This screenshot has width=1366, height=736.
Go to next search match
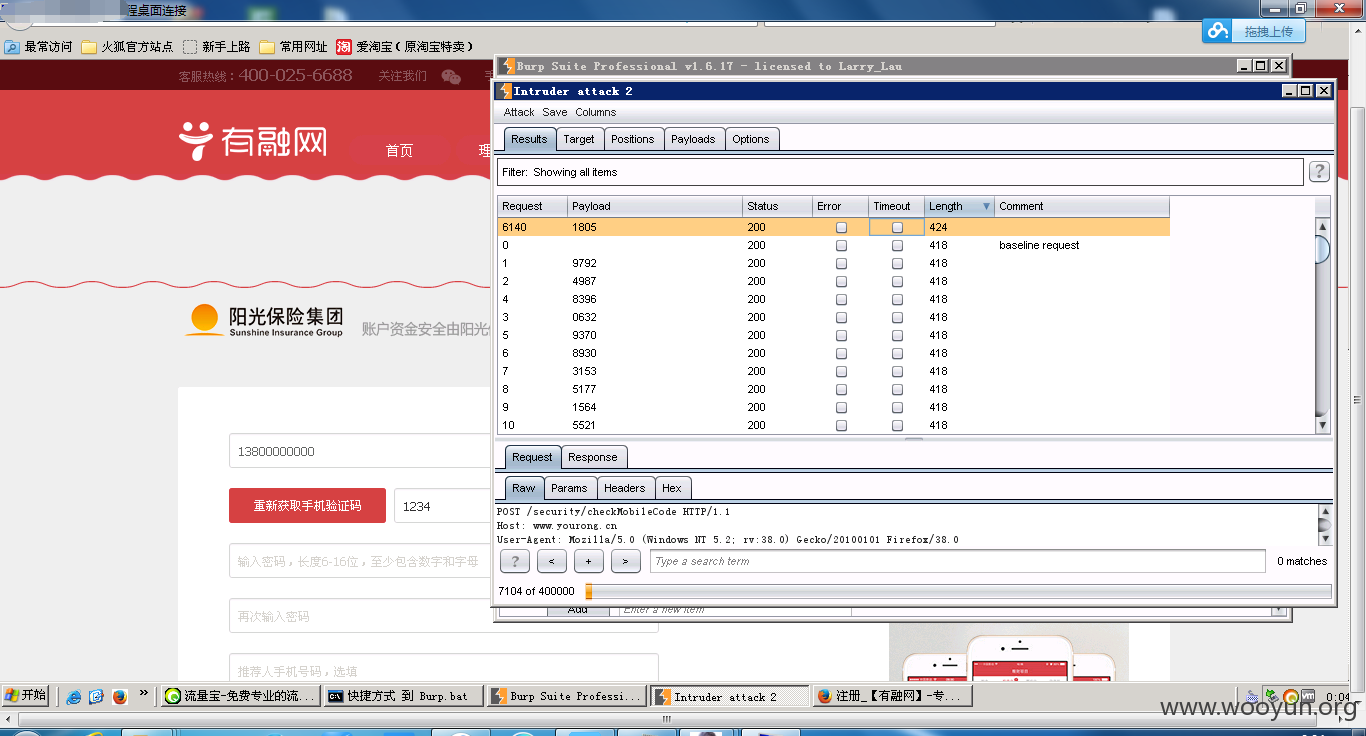click(x=625, y=561)
